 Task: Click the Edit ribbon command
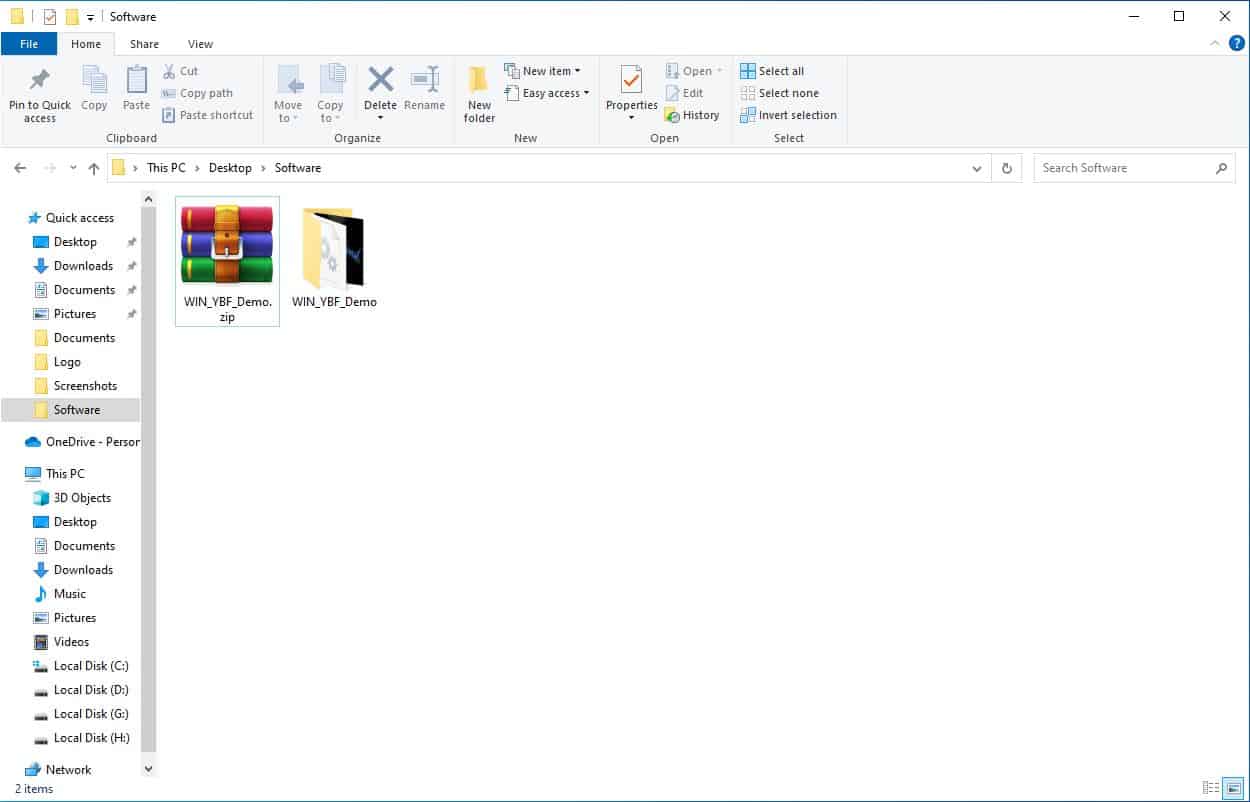(684, 93)
